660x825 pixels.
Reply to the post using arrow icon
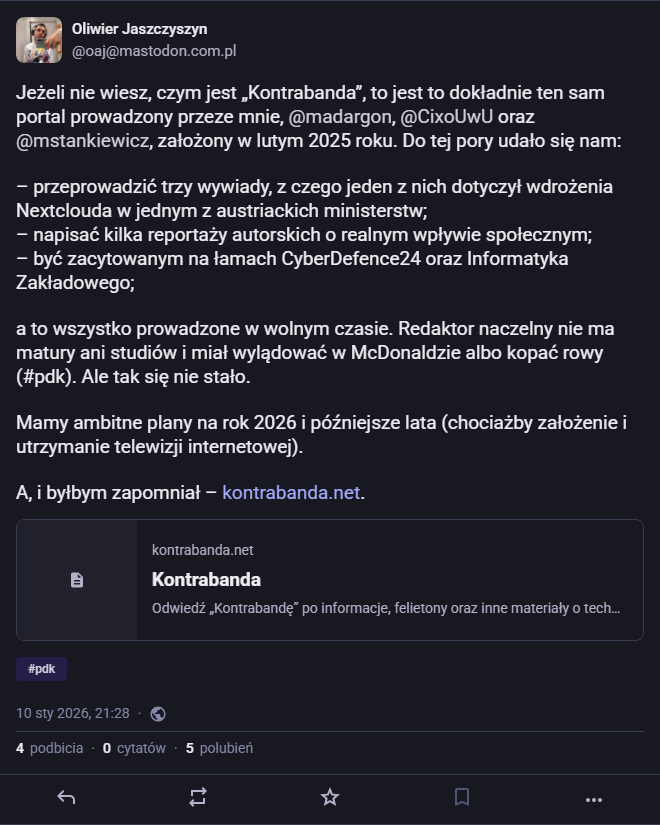tap(66, 798)
